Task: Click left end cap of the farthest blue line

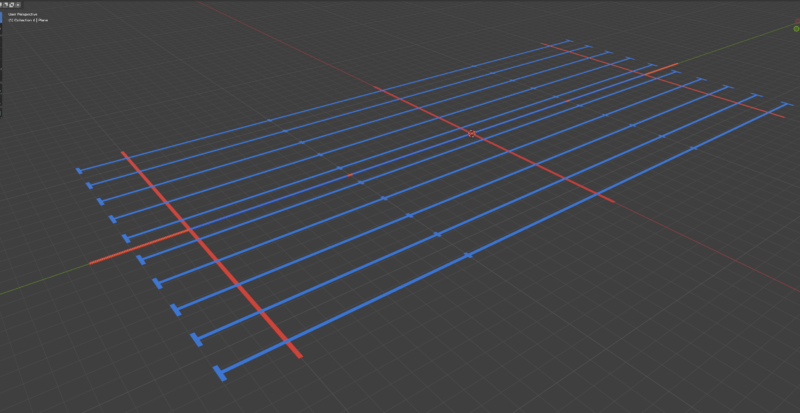Action: (x=79, y=171)
